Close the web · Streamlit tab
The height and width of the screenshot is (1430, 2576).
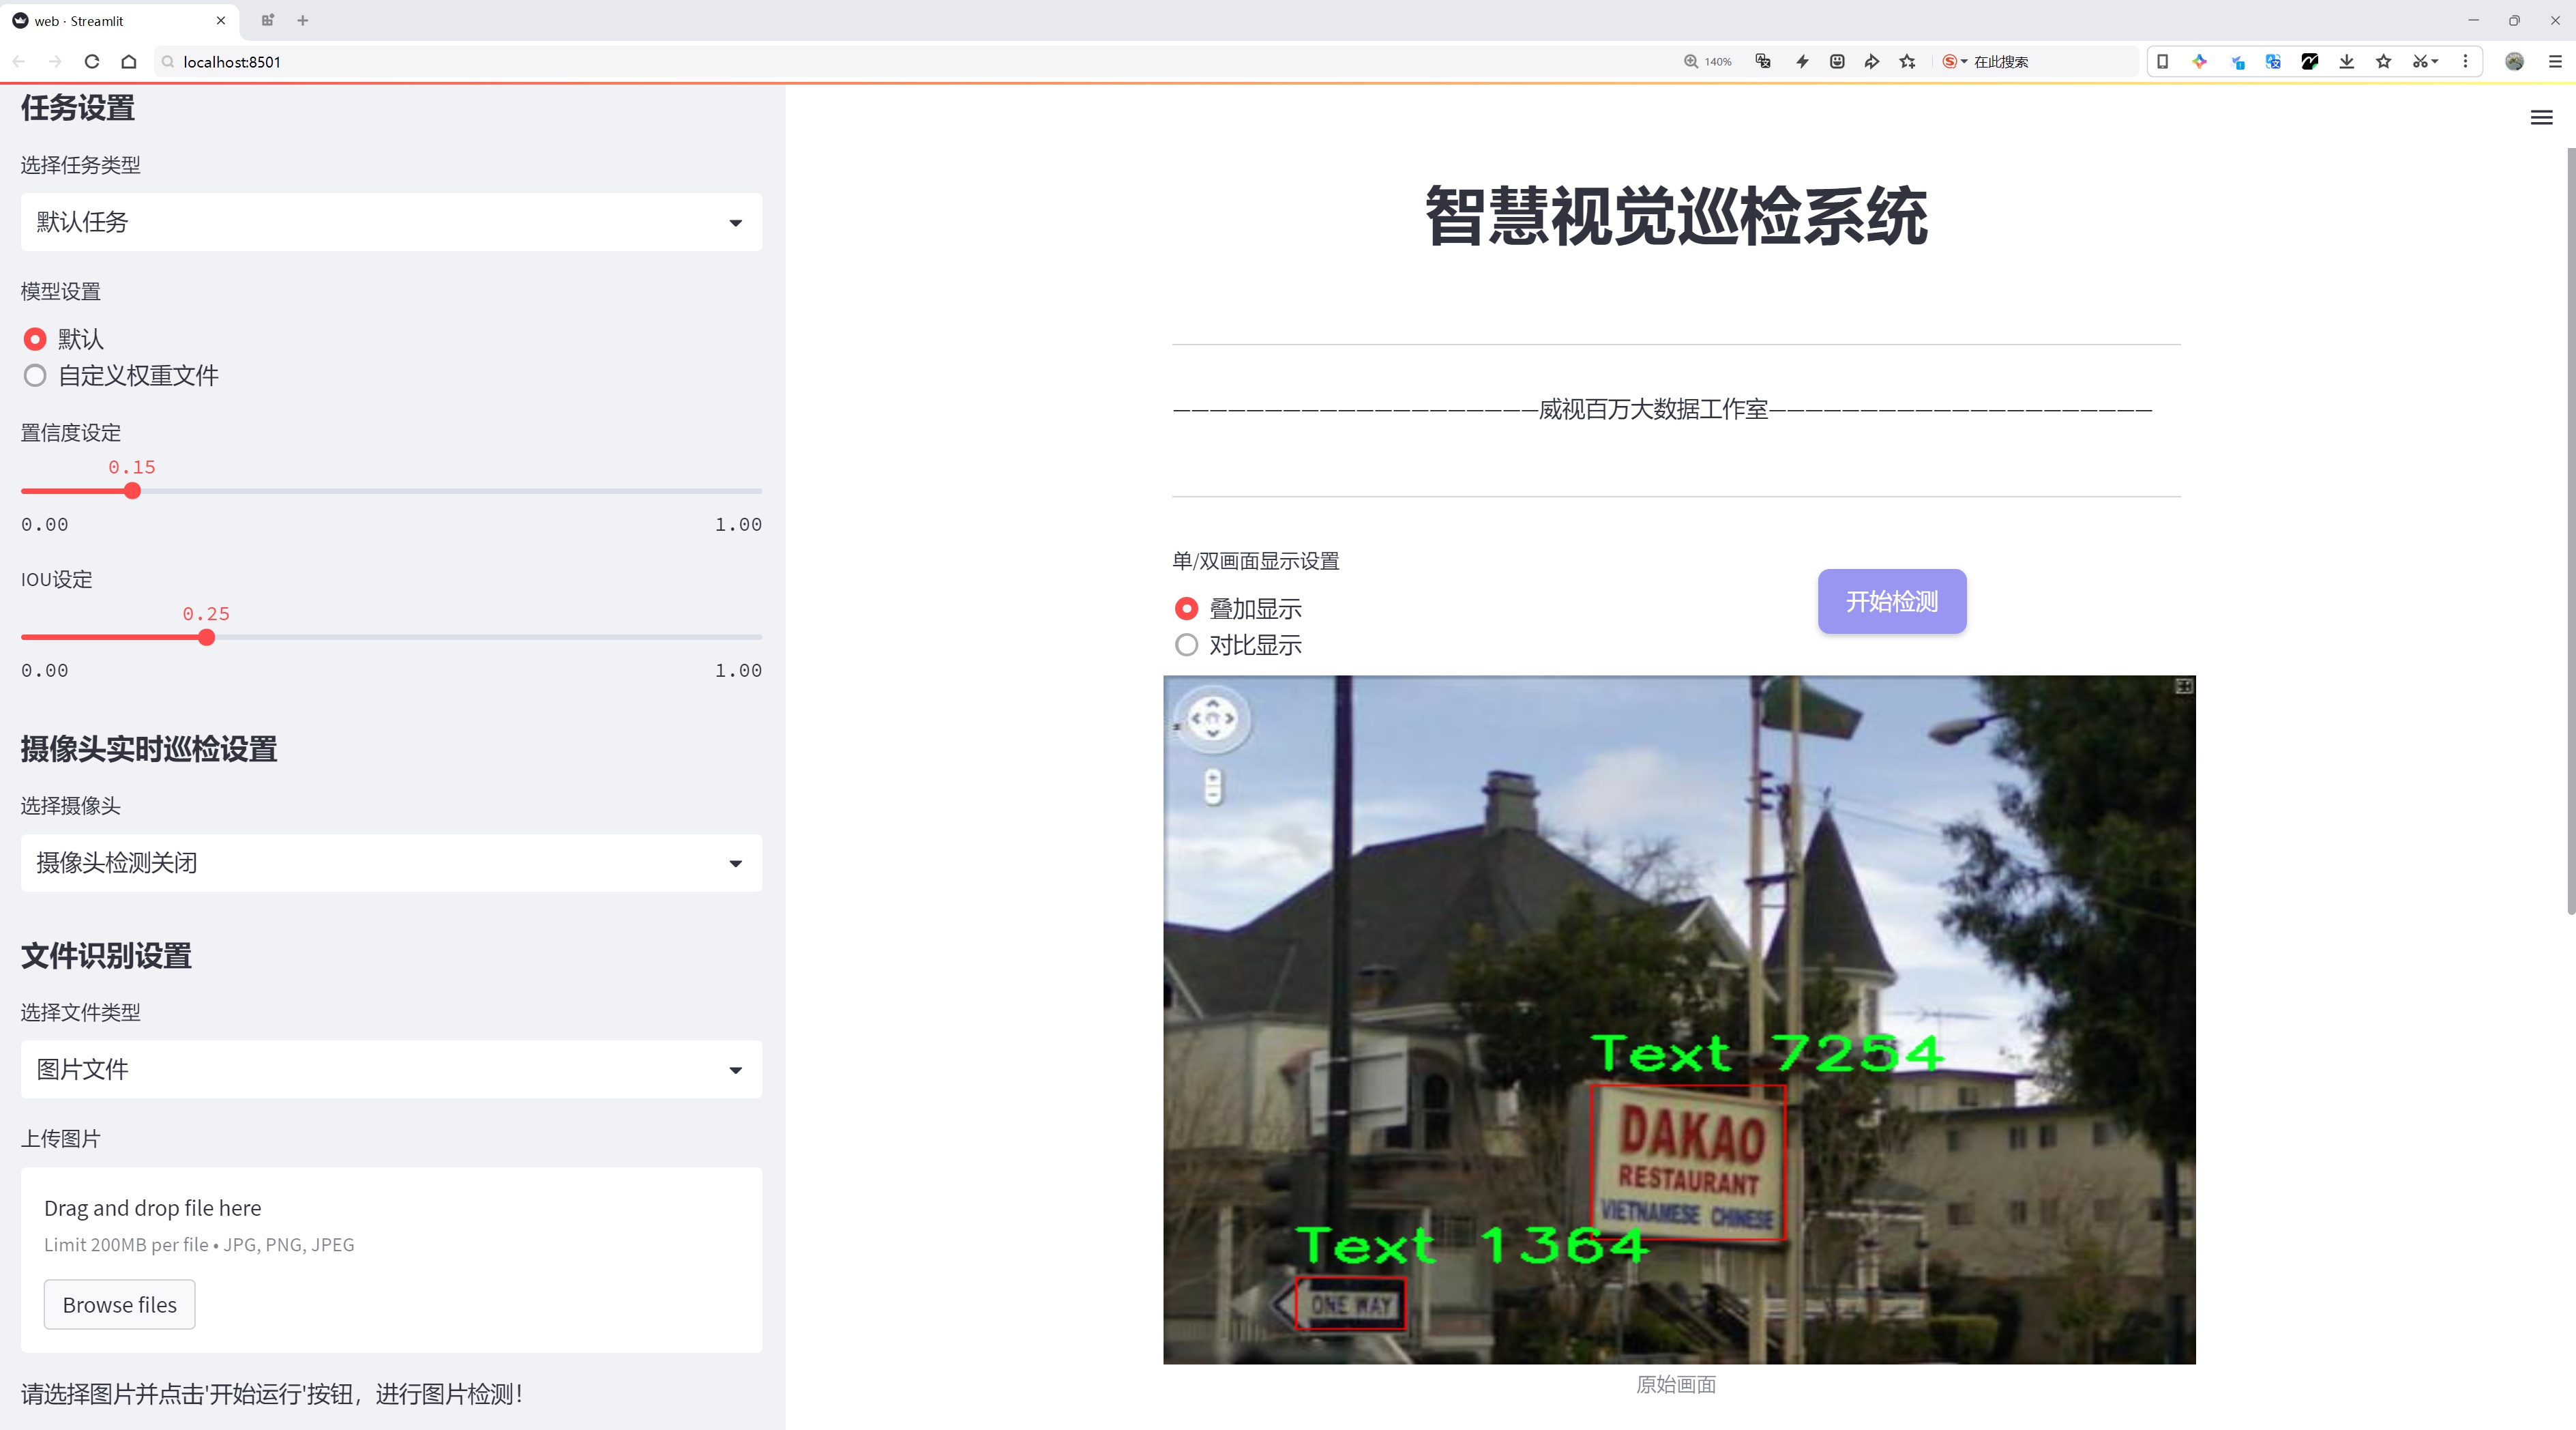221,20
